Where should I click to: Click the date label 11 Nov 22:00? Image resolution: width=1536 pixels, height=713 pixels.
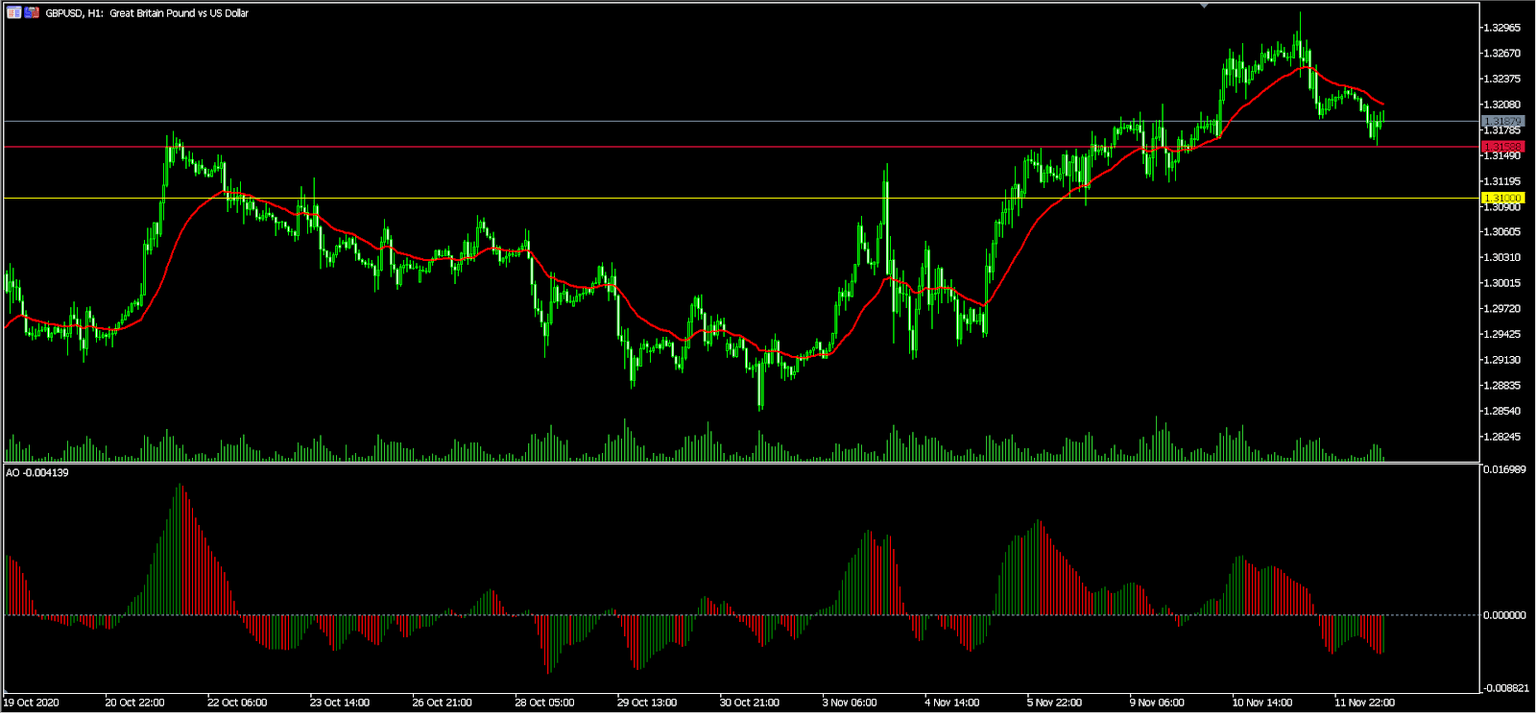(x=1363, y=702)
